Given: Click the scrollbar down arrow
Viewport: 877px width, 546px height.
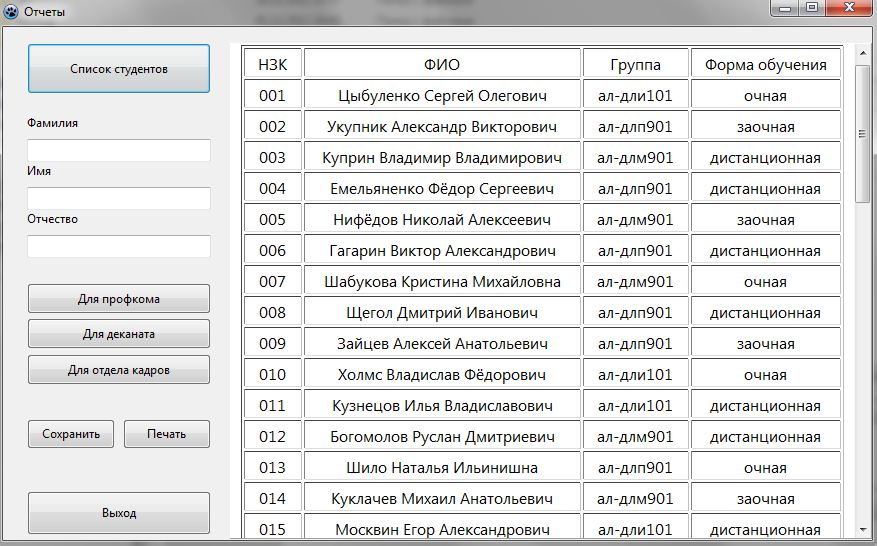Looking at the screenshot, I should pos(862,529).
